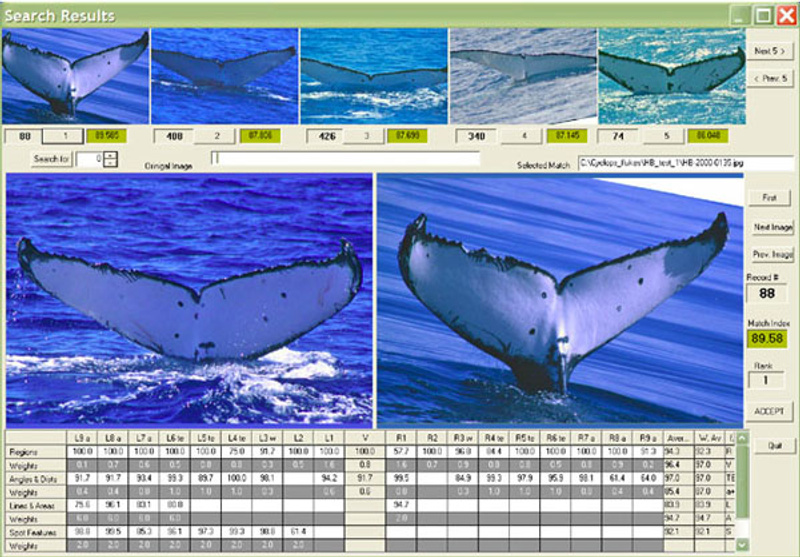Viewport: 800px width, 557px height.
Task: Click the match score 87.699 for record 426
Action: pyautogui.click(x=407, y=136)
